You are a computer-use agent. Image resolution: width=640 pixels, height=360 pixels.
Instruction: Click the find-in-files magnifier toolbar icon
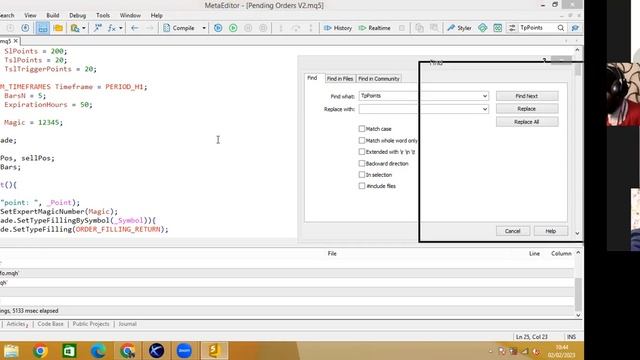(x=75, y=28)
